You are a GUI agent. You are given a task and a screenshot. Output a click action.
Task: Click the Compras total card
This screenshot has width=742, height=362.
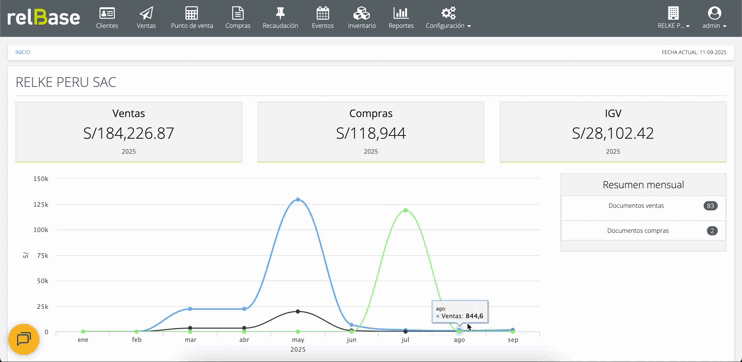(x=371, y=132)
